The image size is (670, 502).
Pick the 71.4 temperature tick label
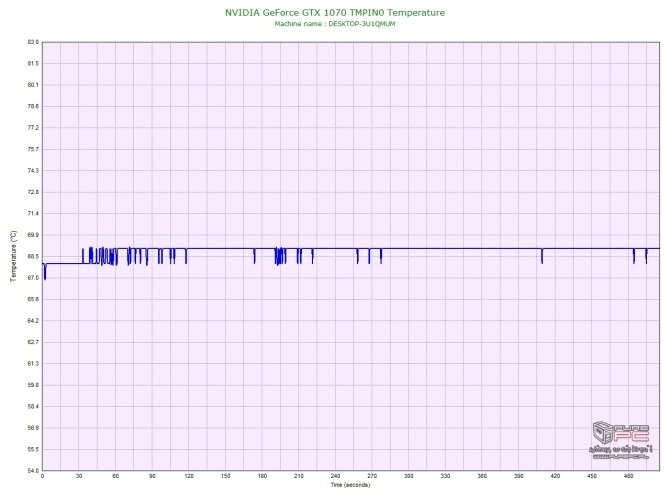tap(33, 213)
